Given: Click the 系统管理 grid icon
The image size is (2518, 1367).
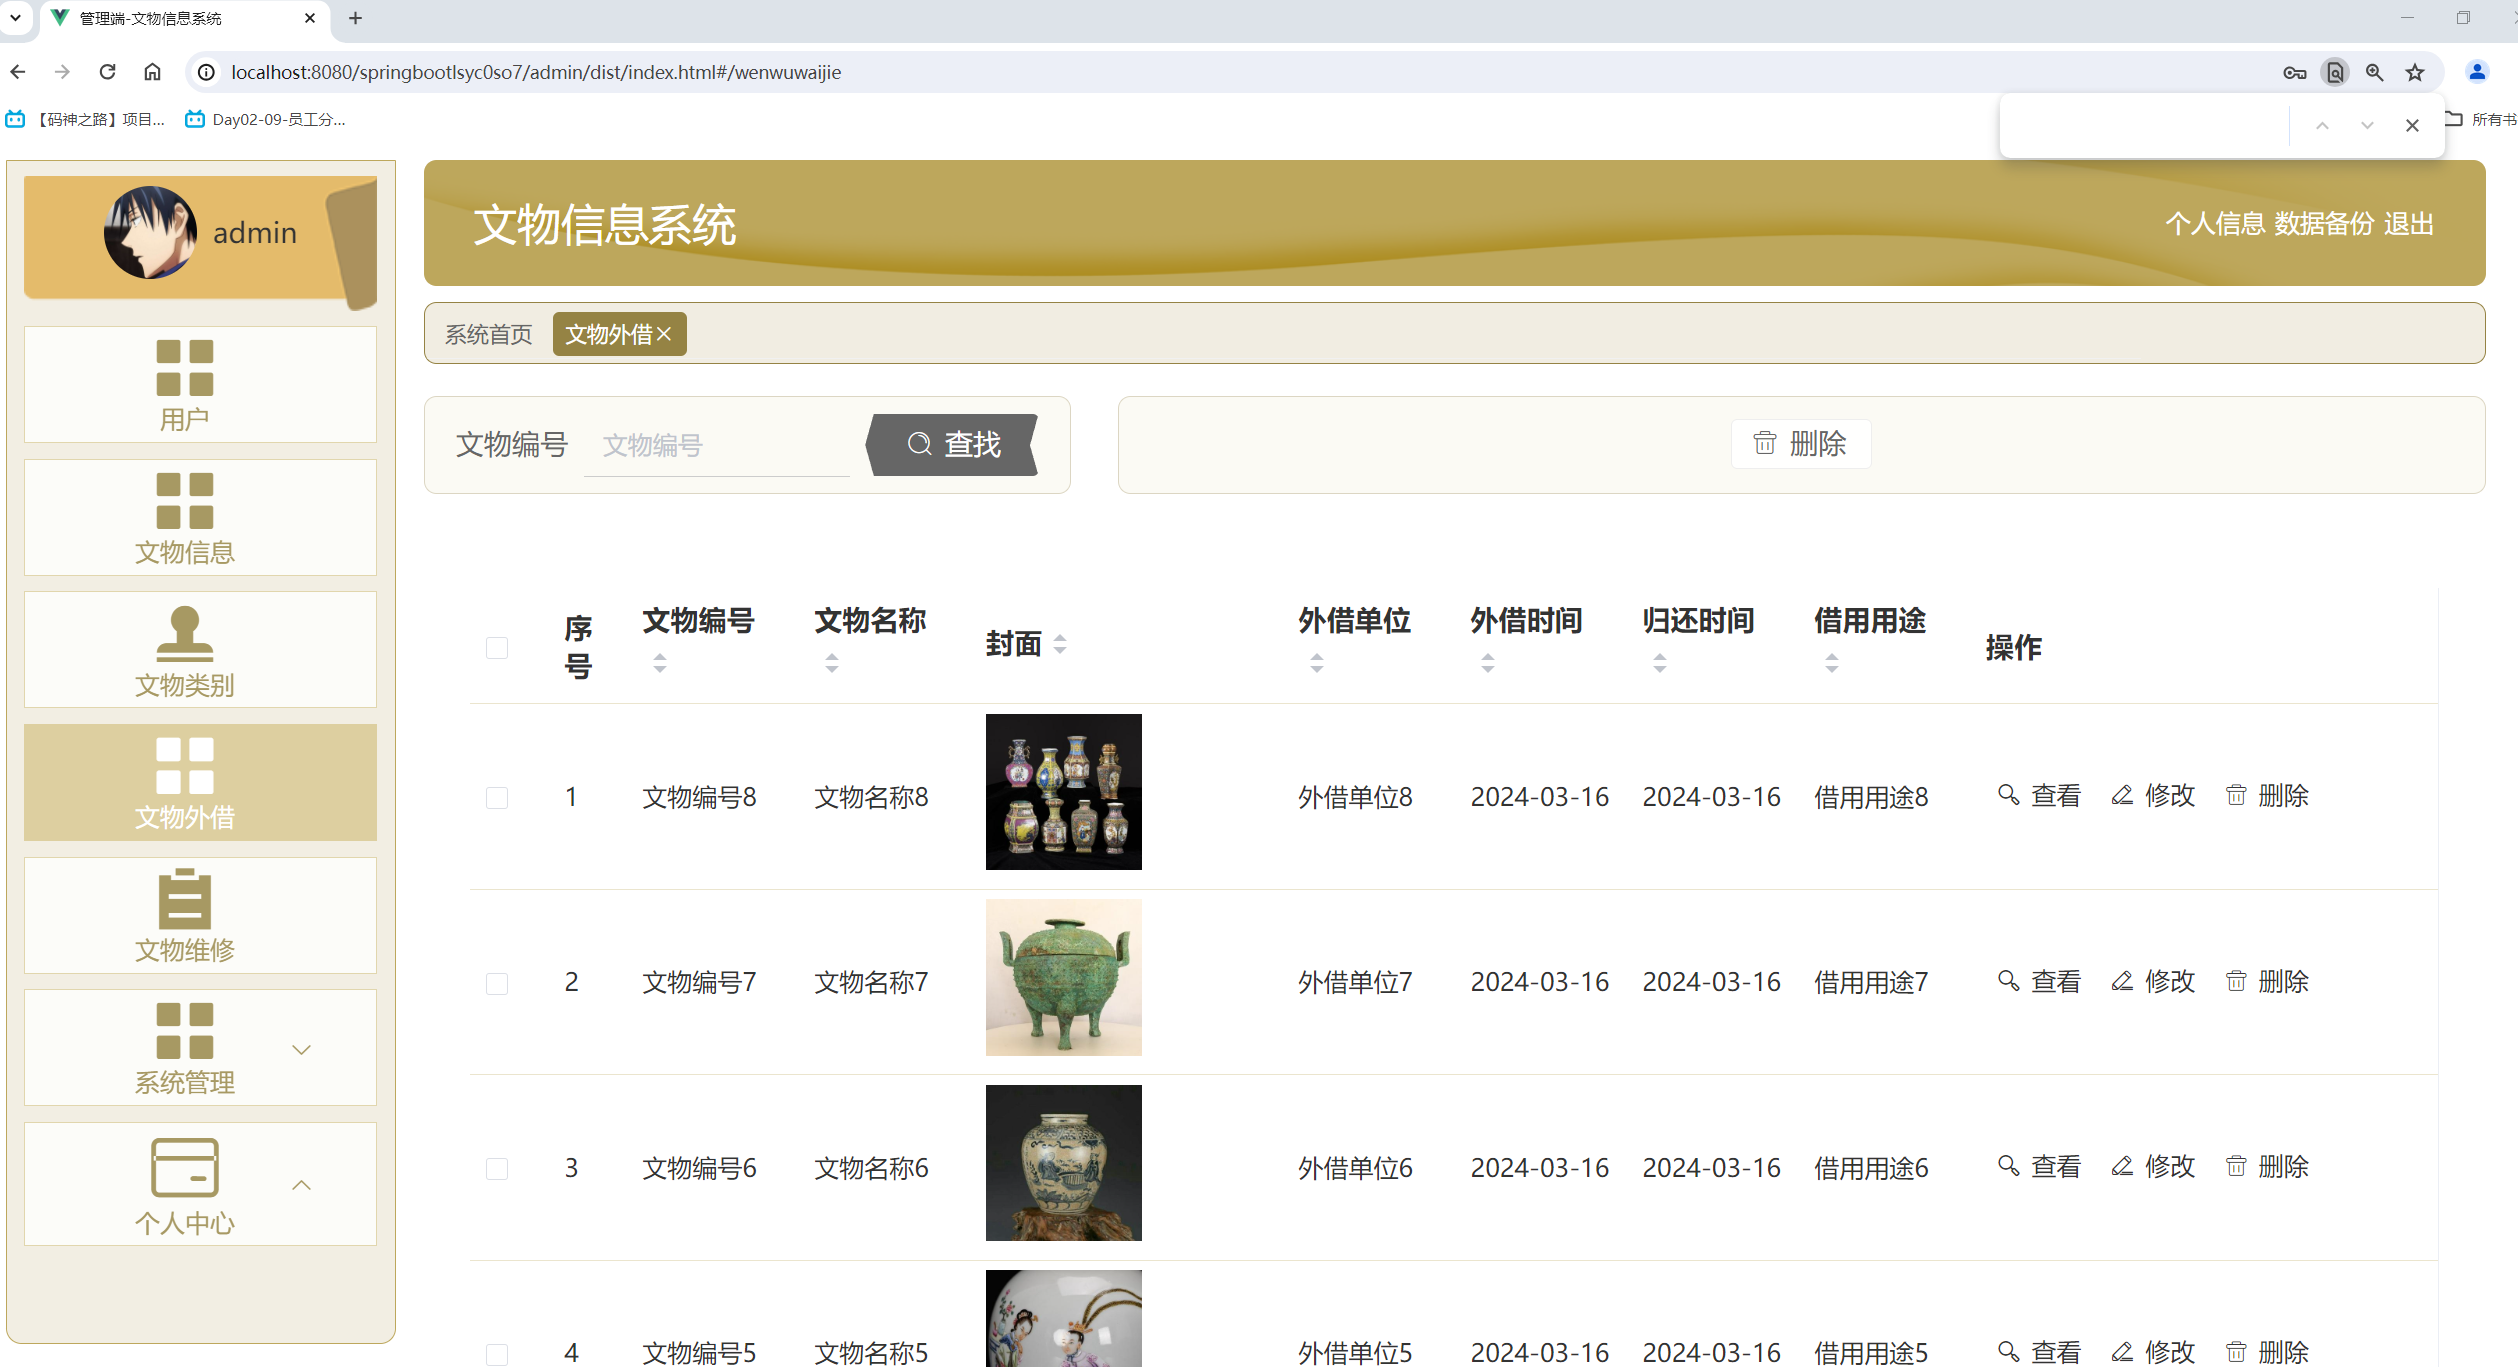Looking at the screenshot, I should coord(185,1031).
